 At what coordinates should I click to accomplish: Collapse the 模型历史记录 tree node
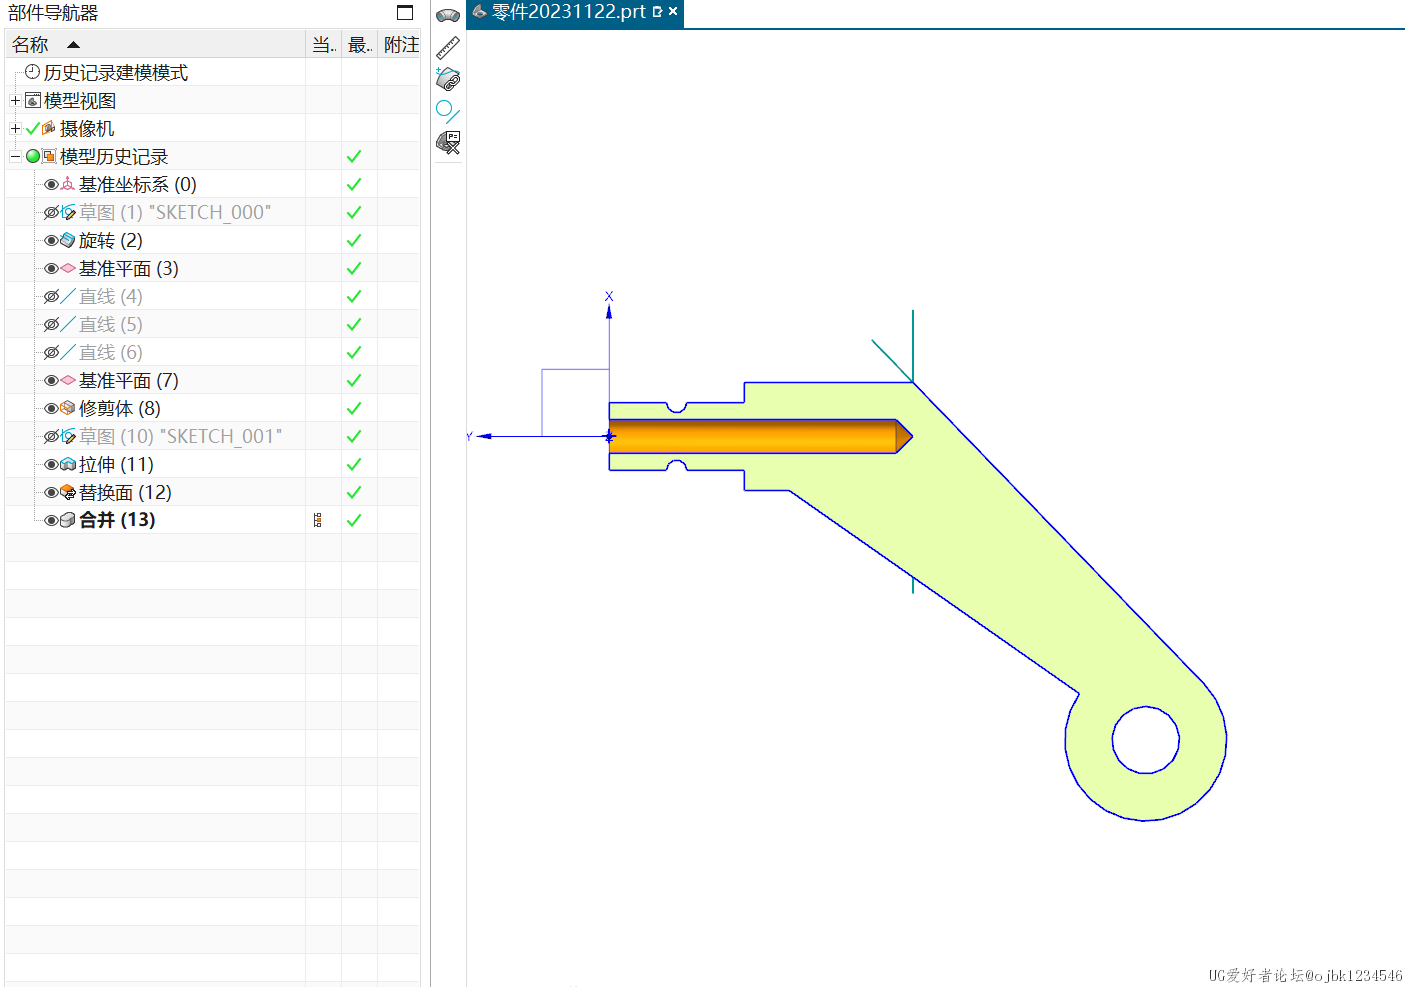tap(15, 156)
